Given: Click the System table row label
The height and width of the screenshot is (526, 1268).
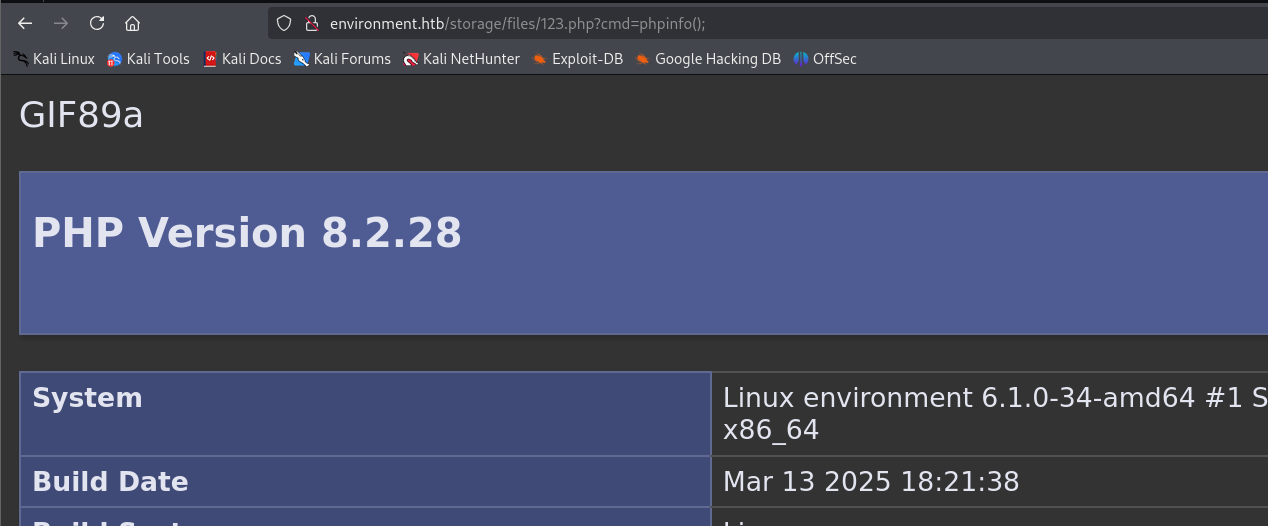Looking at the screenshot, I should point(88,398).
